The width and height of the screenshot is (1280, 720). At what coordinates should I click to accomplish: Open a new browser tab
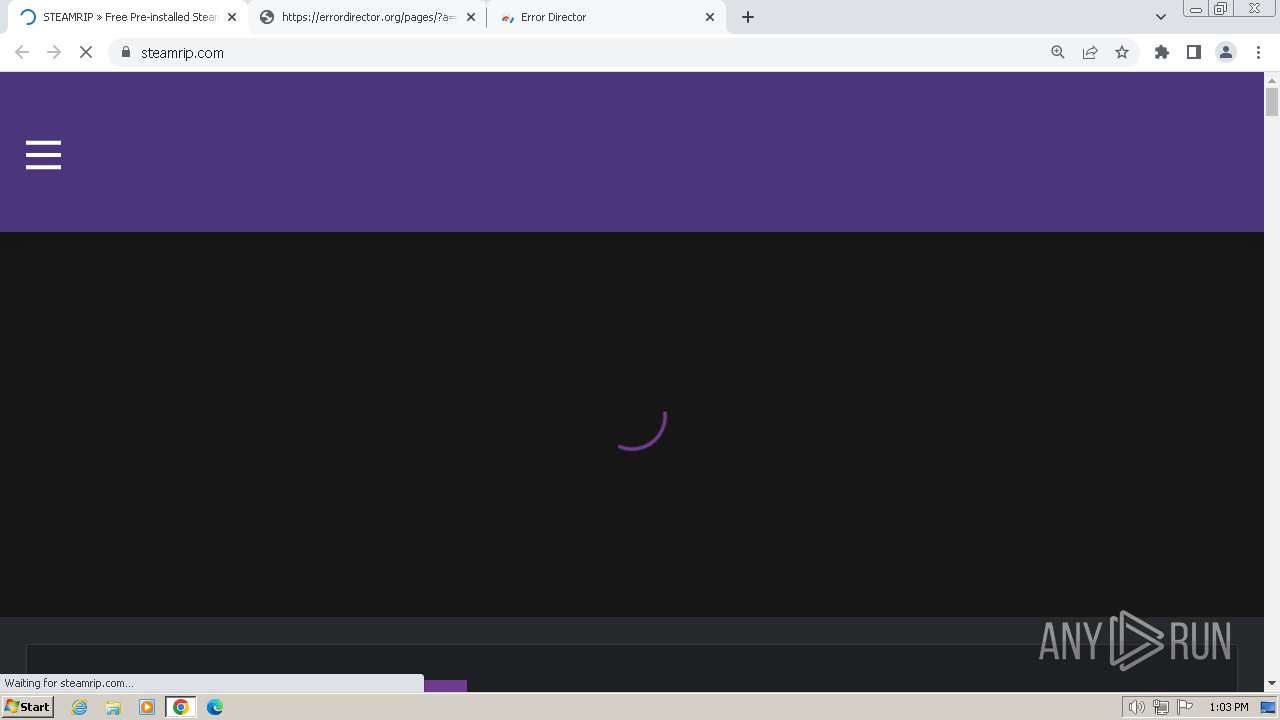point(748,17)
